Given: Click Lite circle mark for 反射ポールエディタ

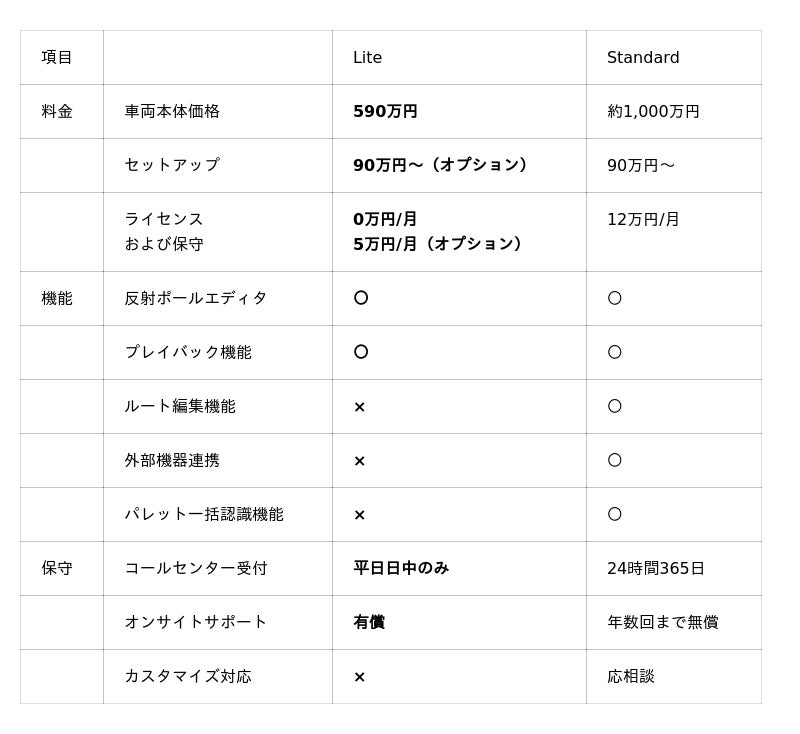Looking at the screenshot, I should click(x=361, y=298).
